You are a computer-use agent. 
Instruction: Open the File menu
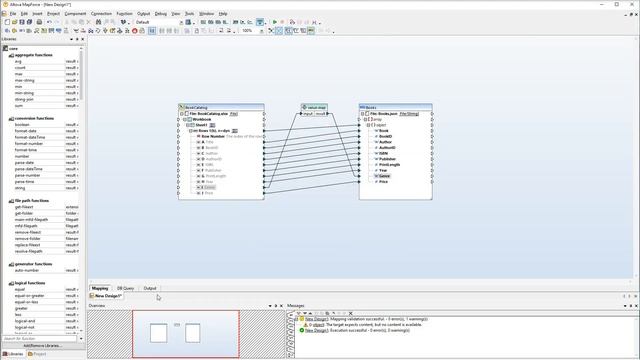pos(13,13)
